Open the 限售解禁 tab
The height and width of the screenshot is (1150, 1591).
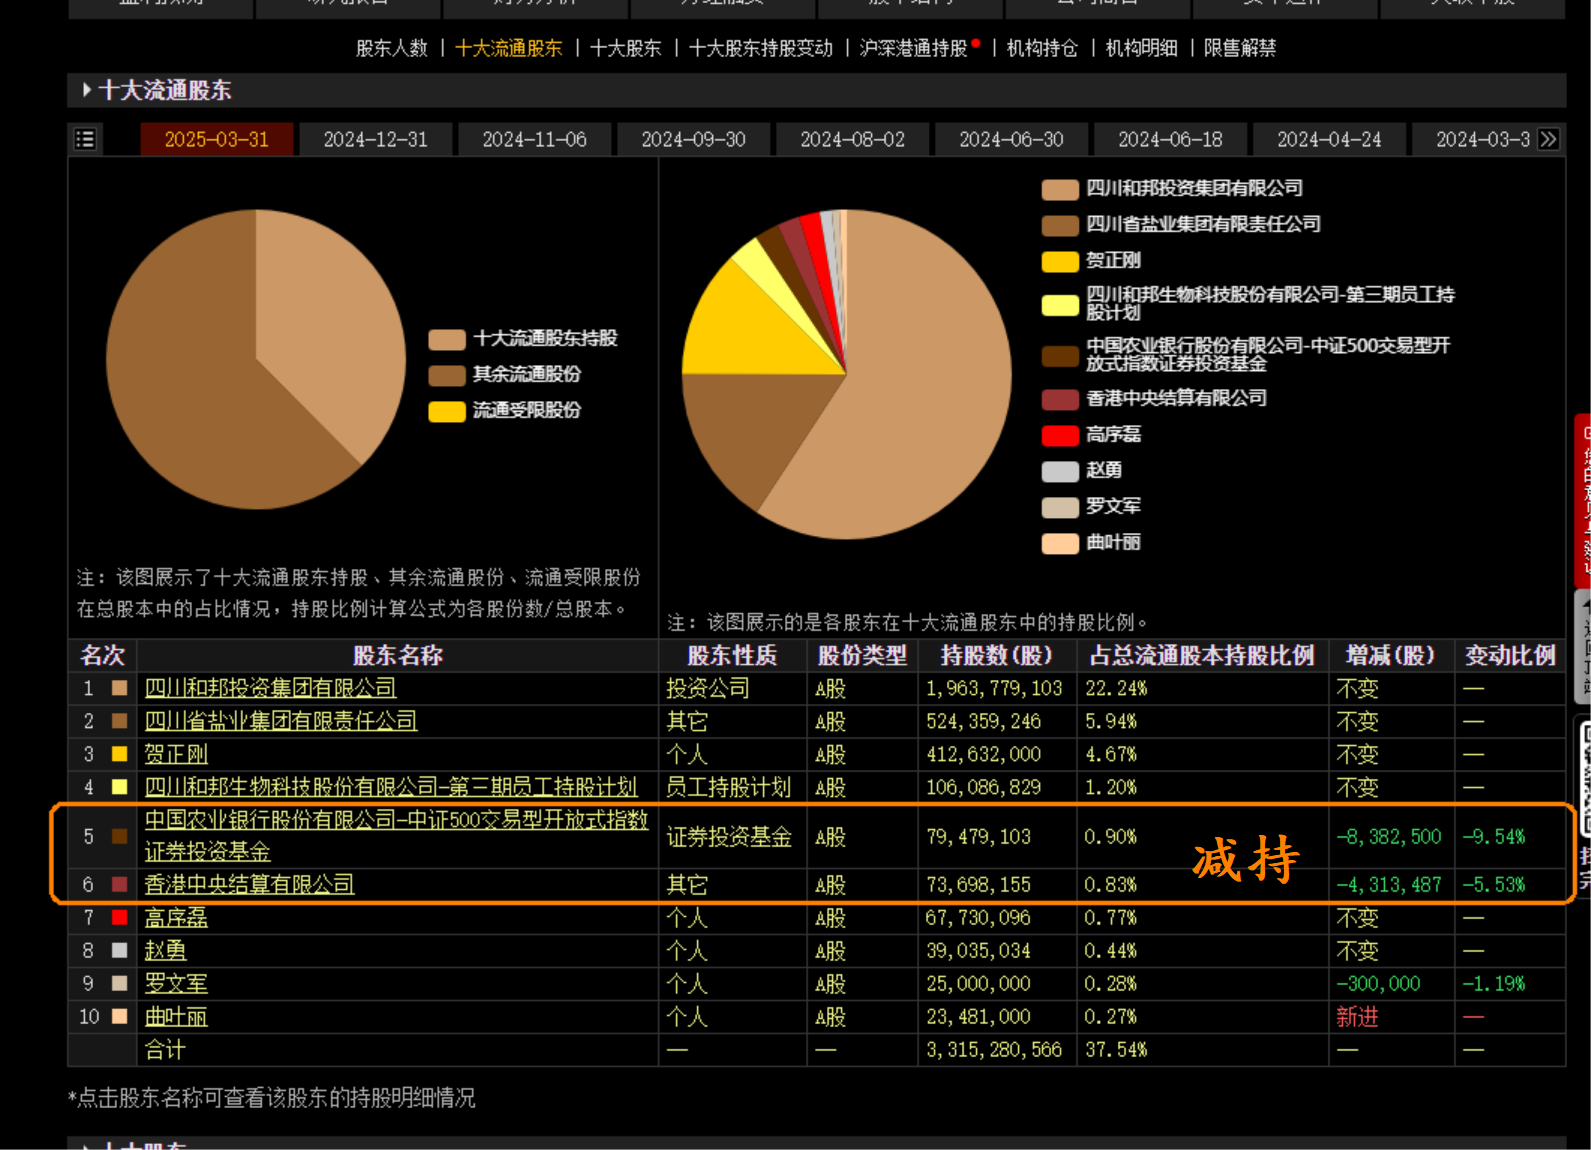point(1239,48)
